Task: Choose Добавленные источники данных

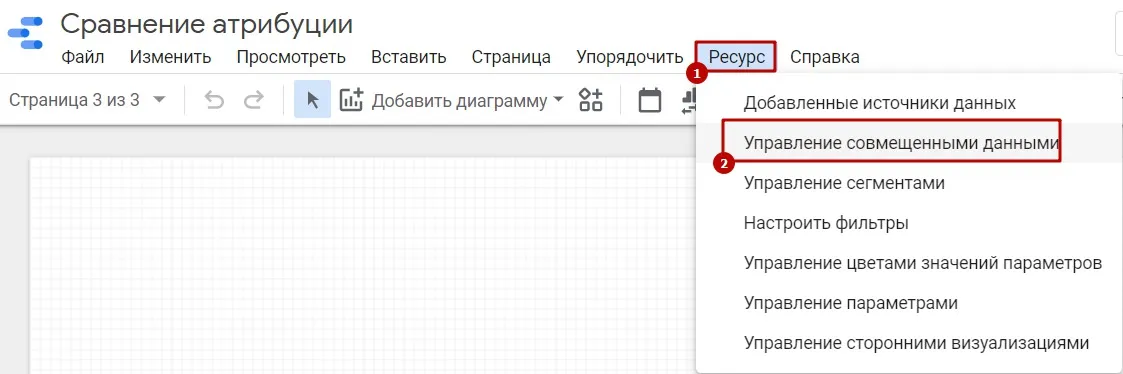Action: coord(910,102)
